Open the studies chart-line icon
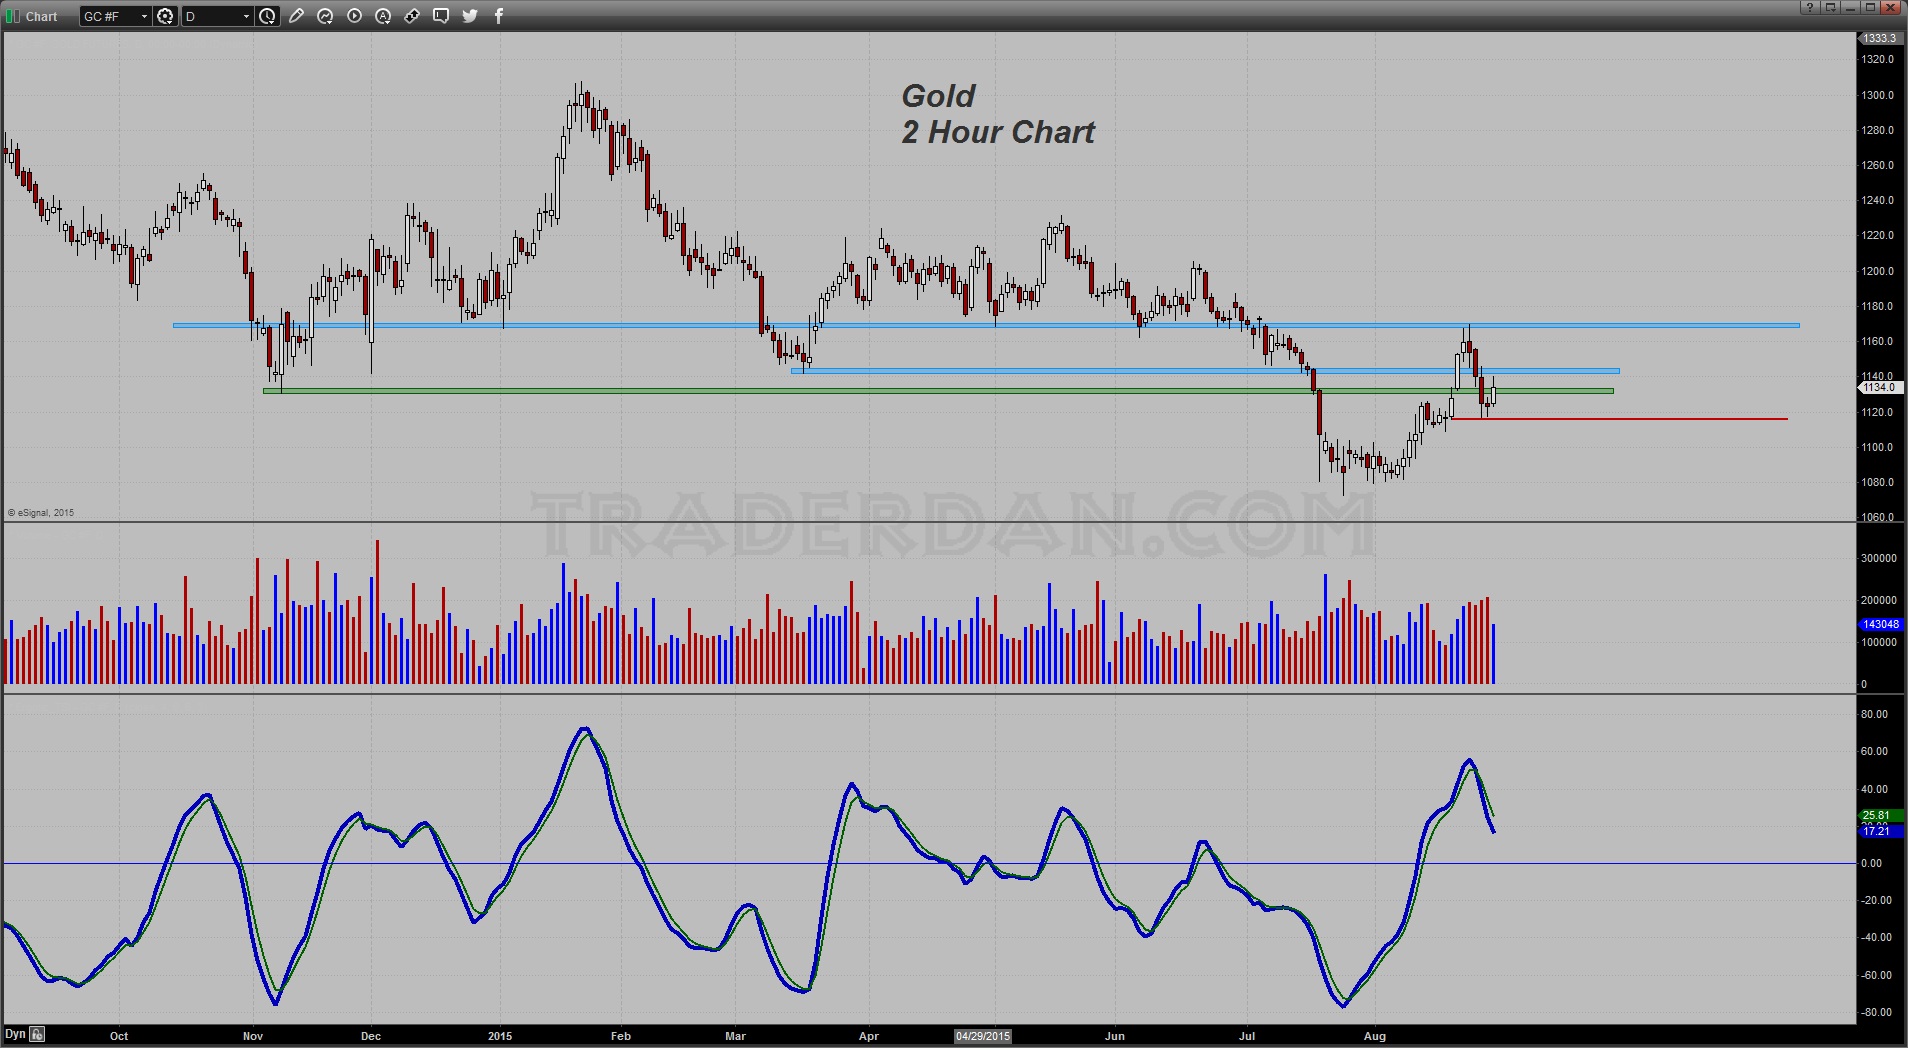This screenshot has height=1048, width=1908. click(x=325, y=16)
